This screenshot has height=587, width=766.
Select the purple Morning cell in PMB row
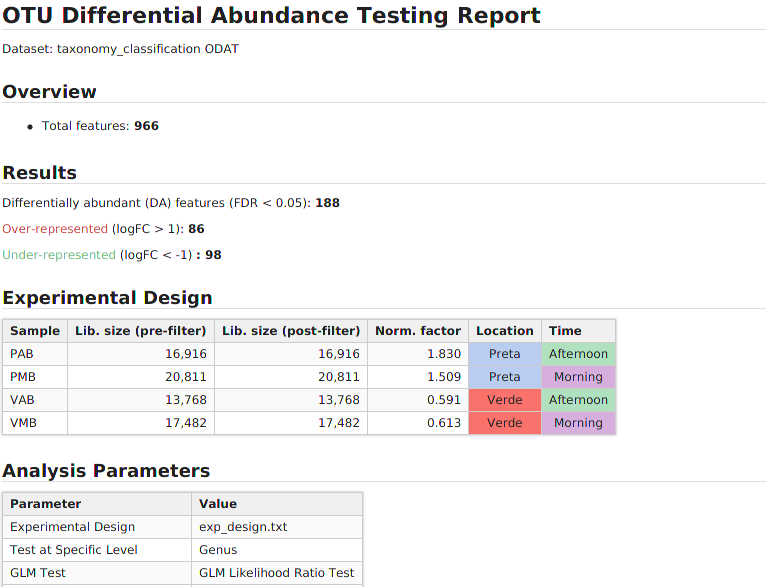pos(578,377)
